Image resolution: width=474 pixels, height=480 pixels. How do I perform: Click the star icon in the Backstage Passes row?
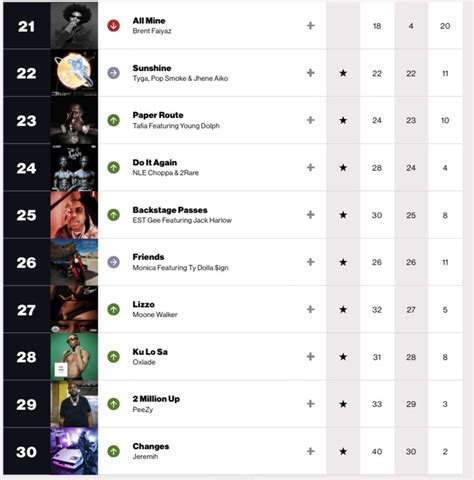click(343, 215)
